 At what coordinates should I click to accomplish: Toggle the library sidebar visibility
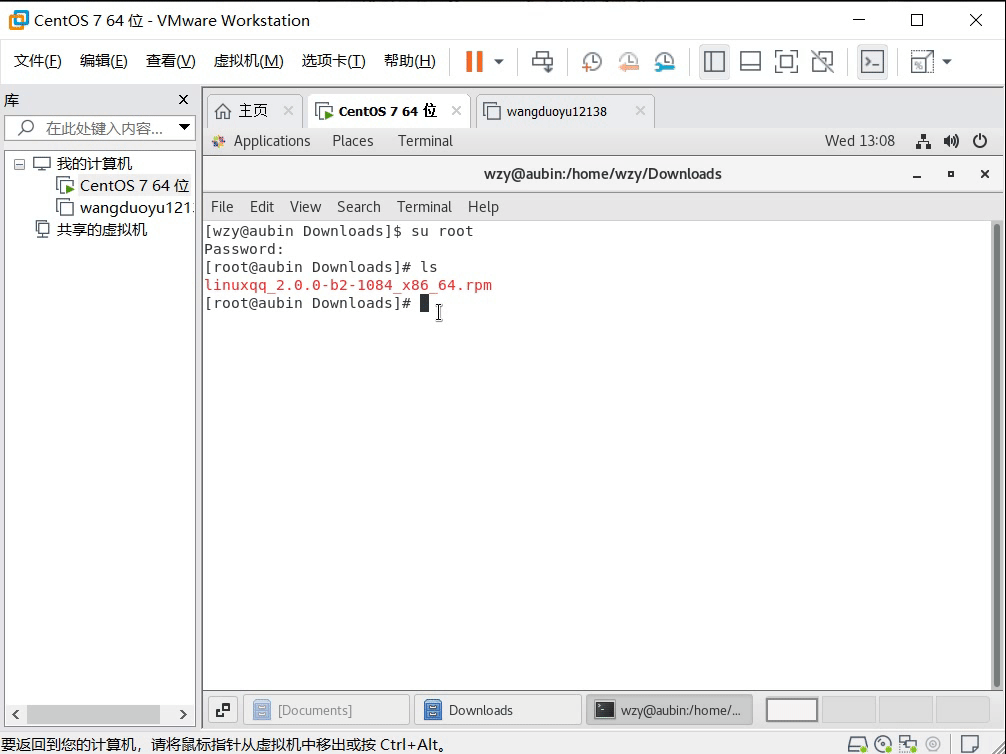point(714,61)
